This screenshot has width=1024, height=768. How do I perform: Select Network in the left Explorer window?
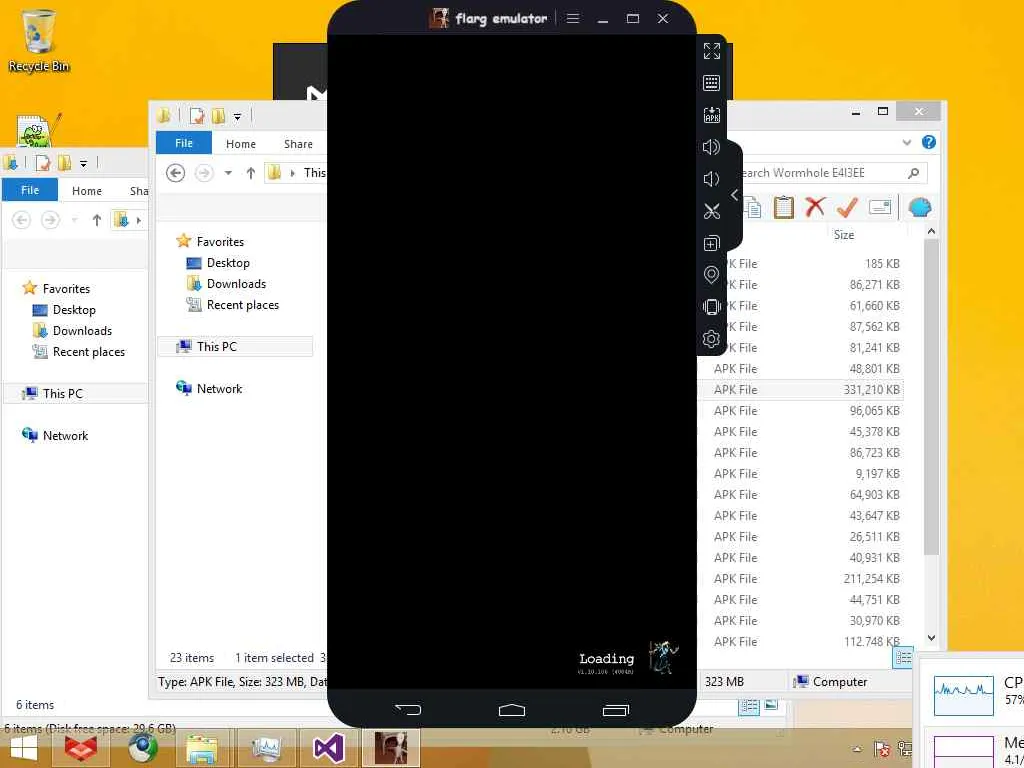pyautogui.click(x=65, y=436)
